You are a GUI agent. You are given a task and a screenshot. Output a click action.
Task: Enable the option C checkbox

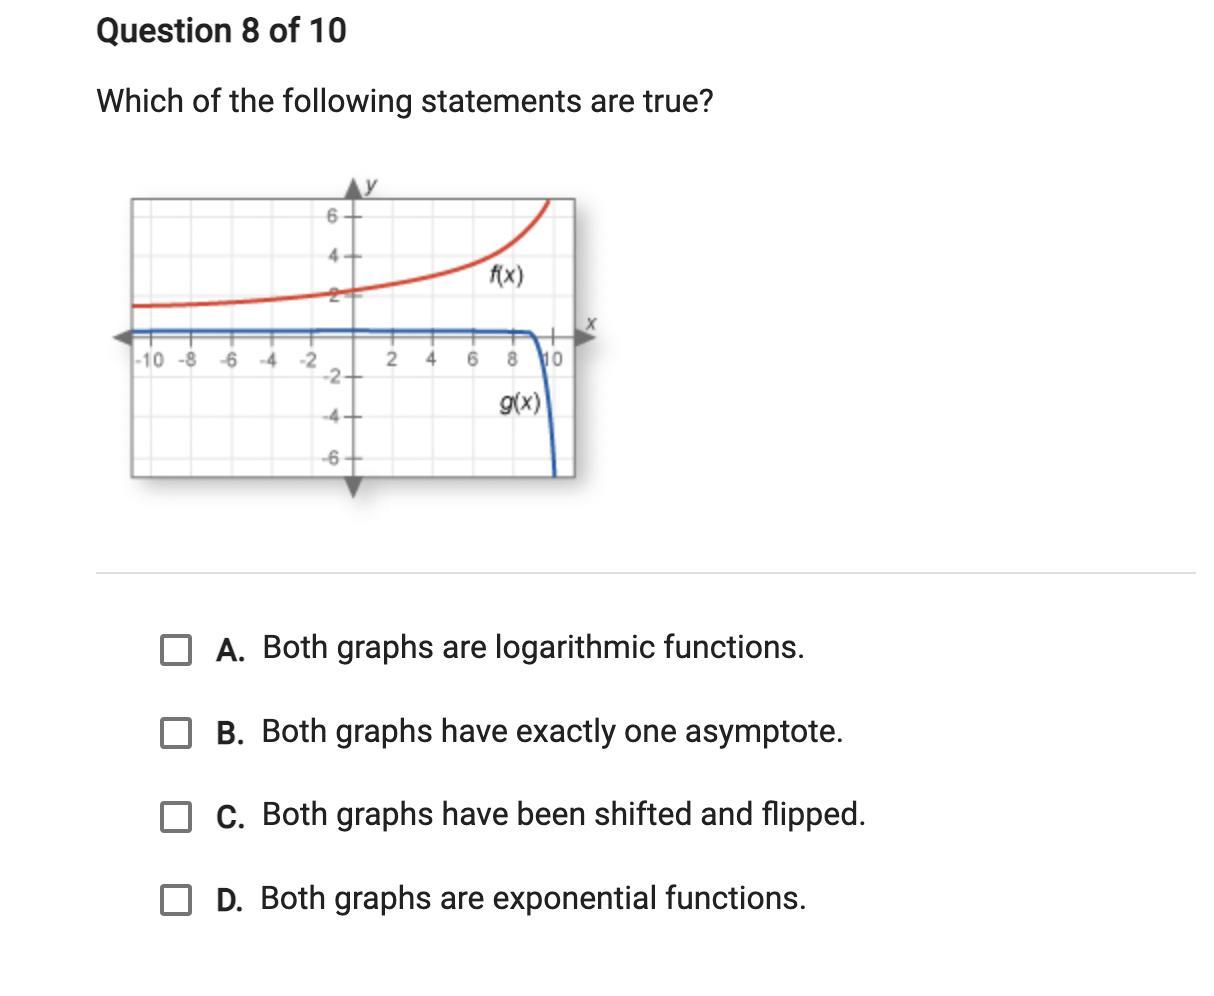(176, 816)
